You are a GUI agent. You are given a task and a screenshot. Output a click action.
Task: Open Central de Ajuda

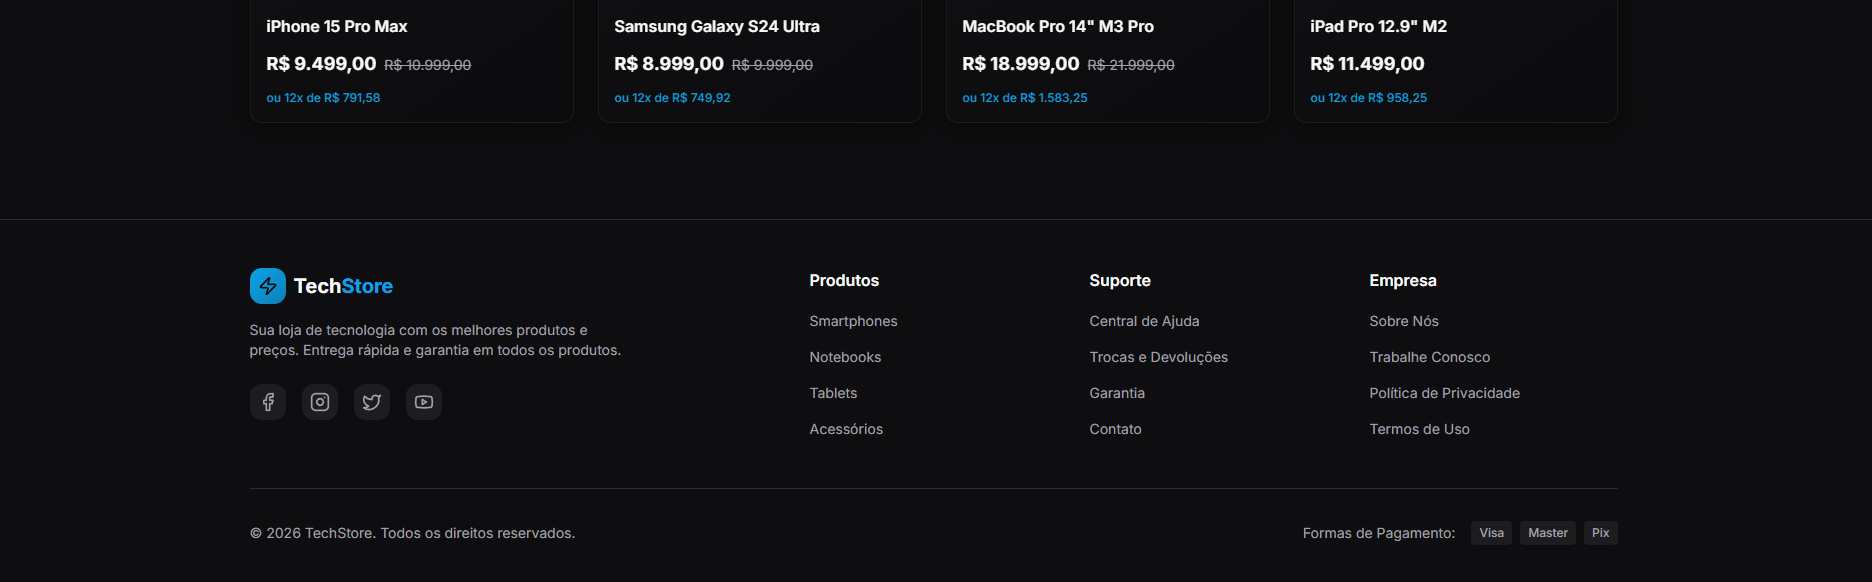coord(1144,321)
